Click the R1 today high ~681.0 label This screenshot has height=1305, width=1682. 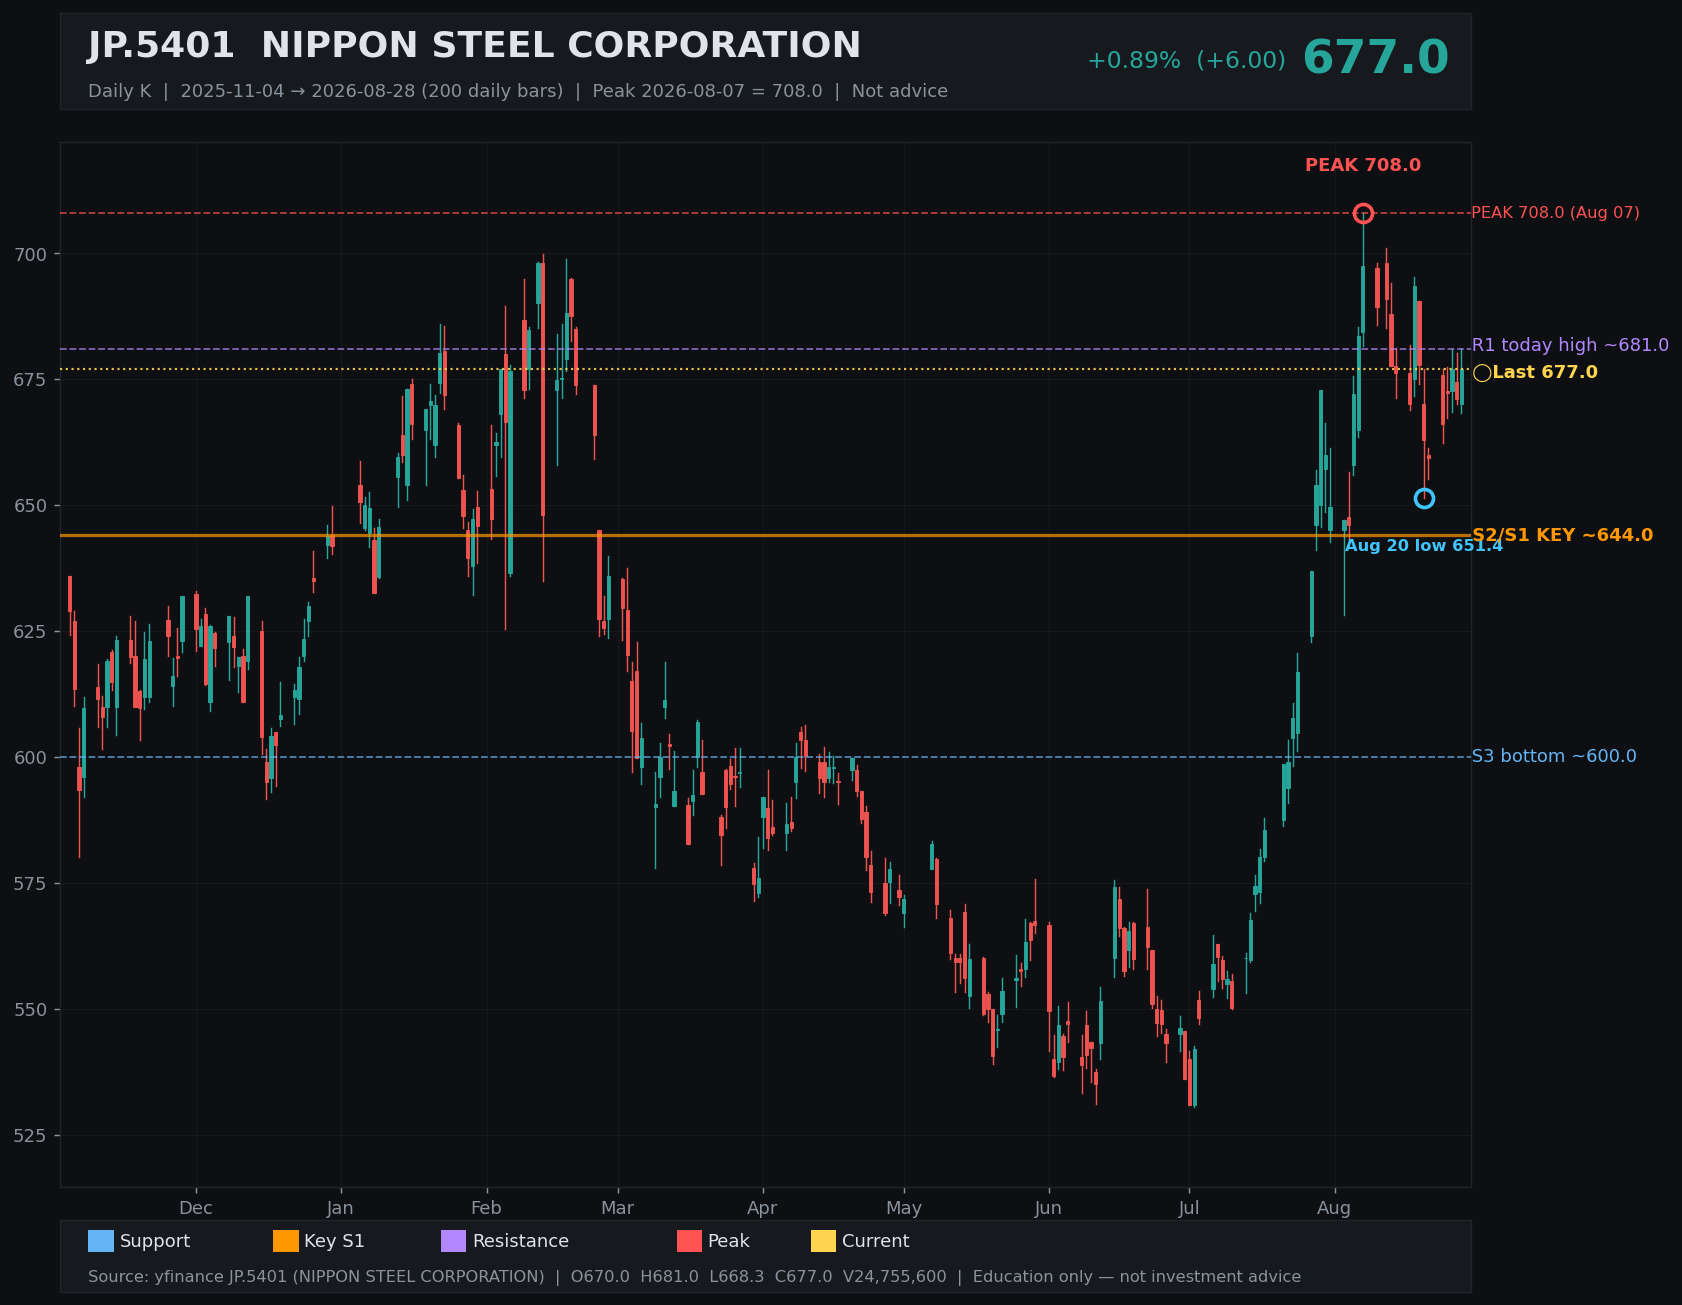pos(1570,345)
